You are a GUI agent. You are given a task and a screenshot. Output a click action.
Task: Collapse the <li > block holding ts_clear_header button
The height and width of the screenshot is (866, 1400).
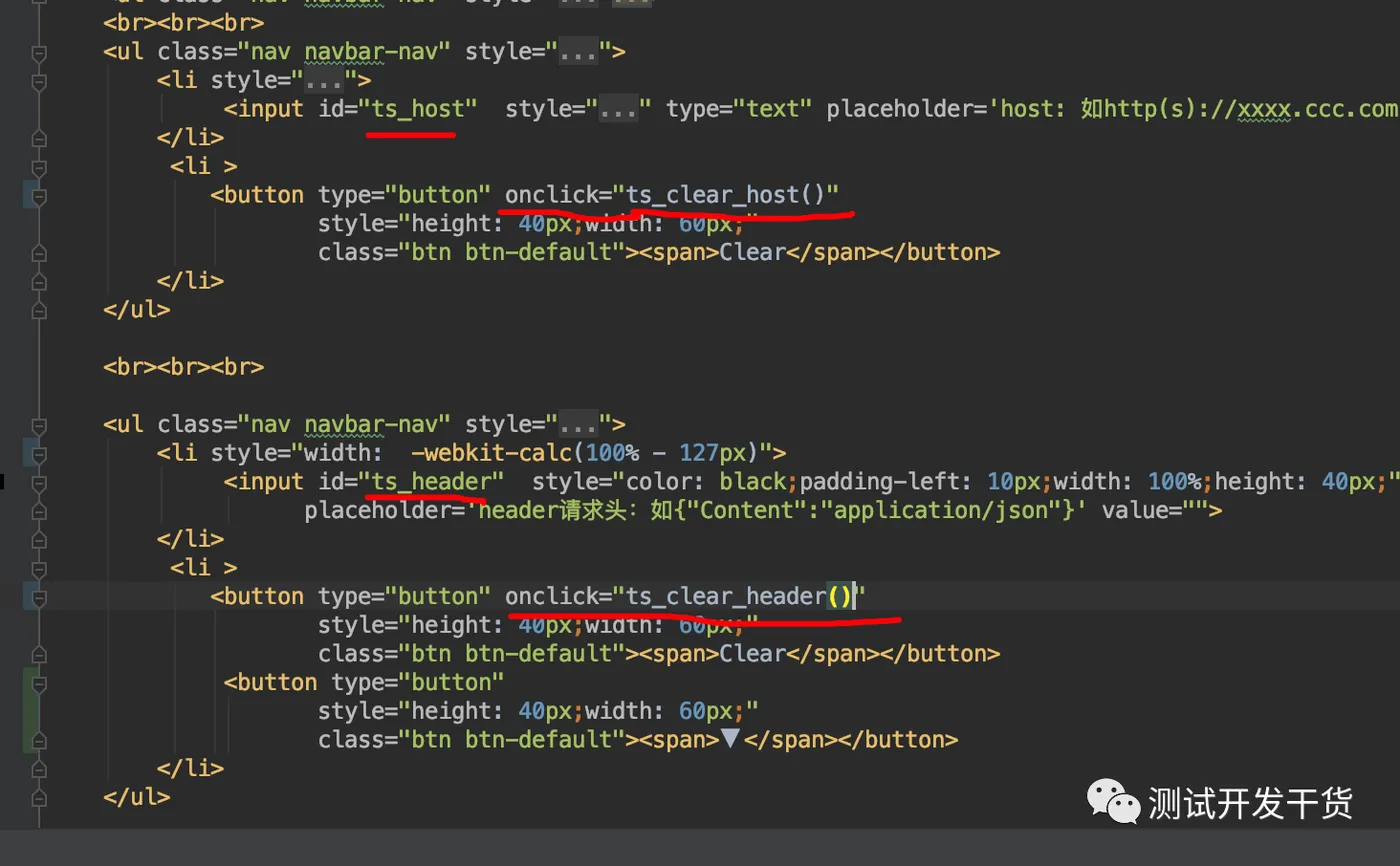pyautogui.click(x=39, y=569)
